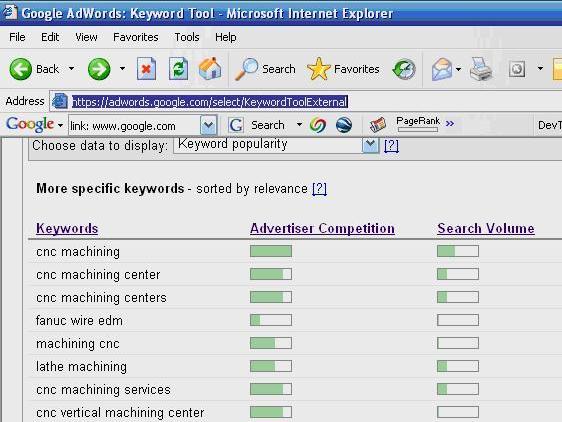Open the File menu
This screenshot has height=422, width=562.
pyautogui.click(x=17, y=37)
